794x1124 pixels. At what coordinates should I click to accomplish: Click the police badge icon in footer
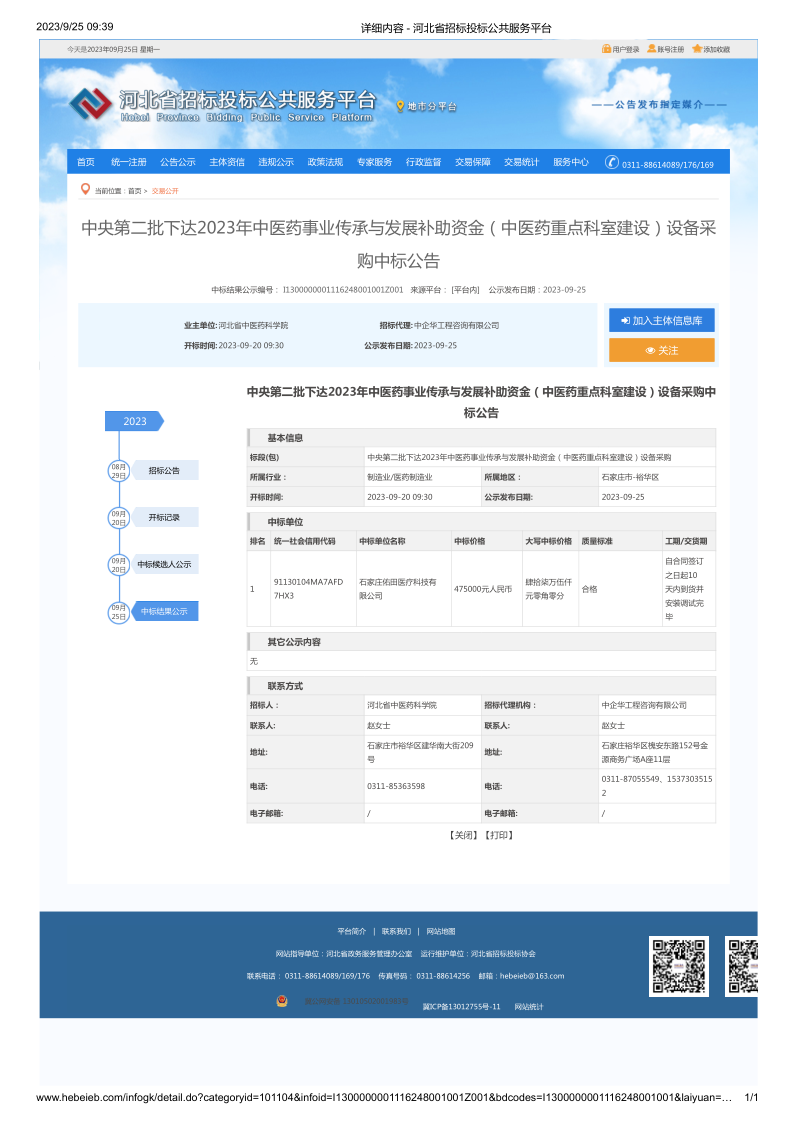tap(282, 1001)
